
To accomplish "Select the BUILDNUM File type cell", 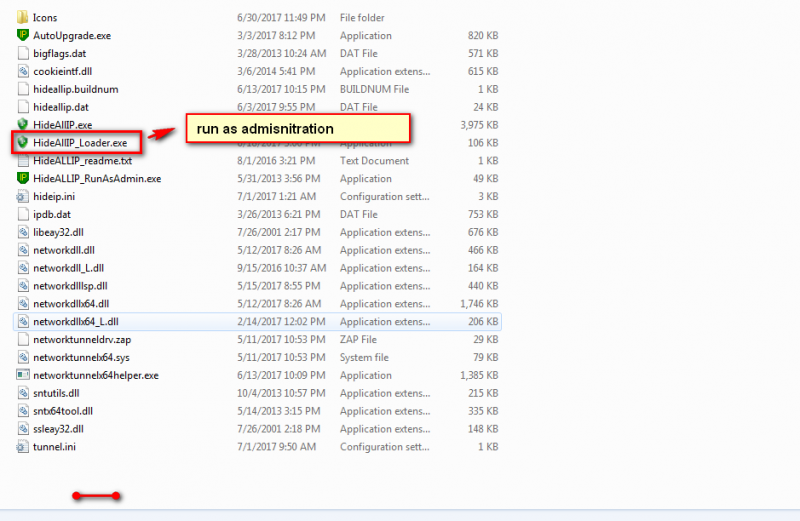I will (374, 89).
